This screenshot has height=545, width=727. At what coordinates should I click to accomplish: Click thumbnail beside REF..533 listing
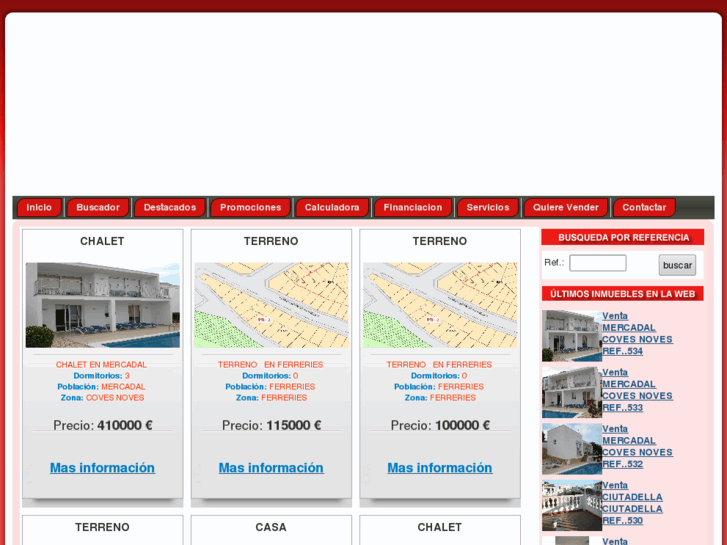coord(572,392)
